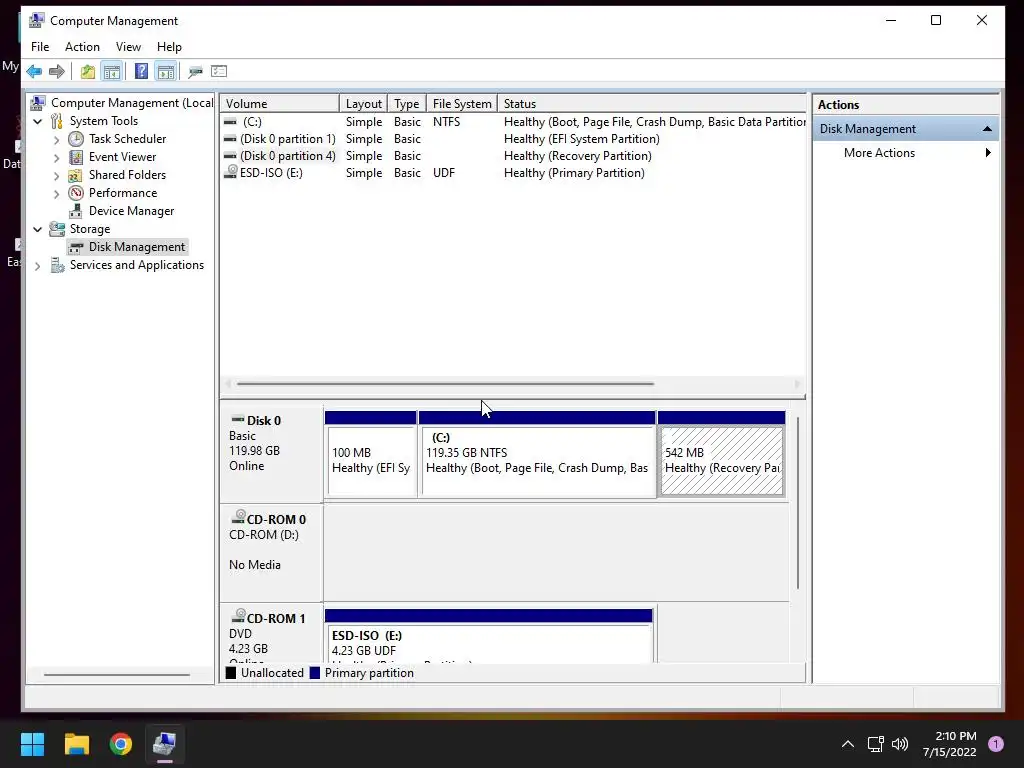Select the ESD-ISO (E:) 4.23 GB block

(x=488, y=637)
